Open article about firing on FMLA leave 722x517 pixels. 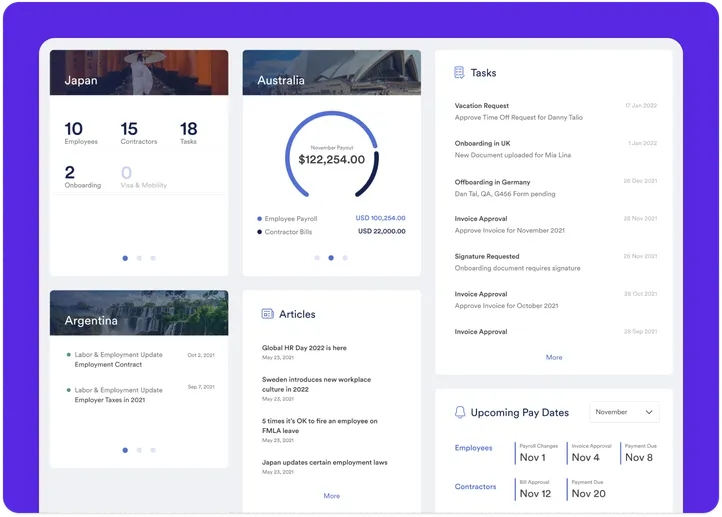coord(320,430)
